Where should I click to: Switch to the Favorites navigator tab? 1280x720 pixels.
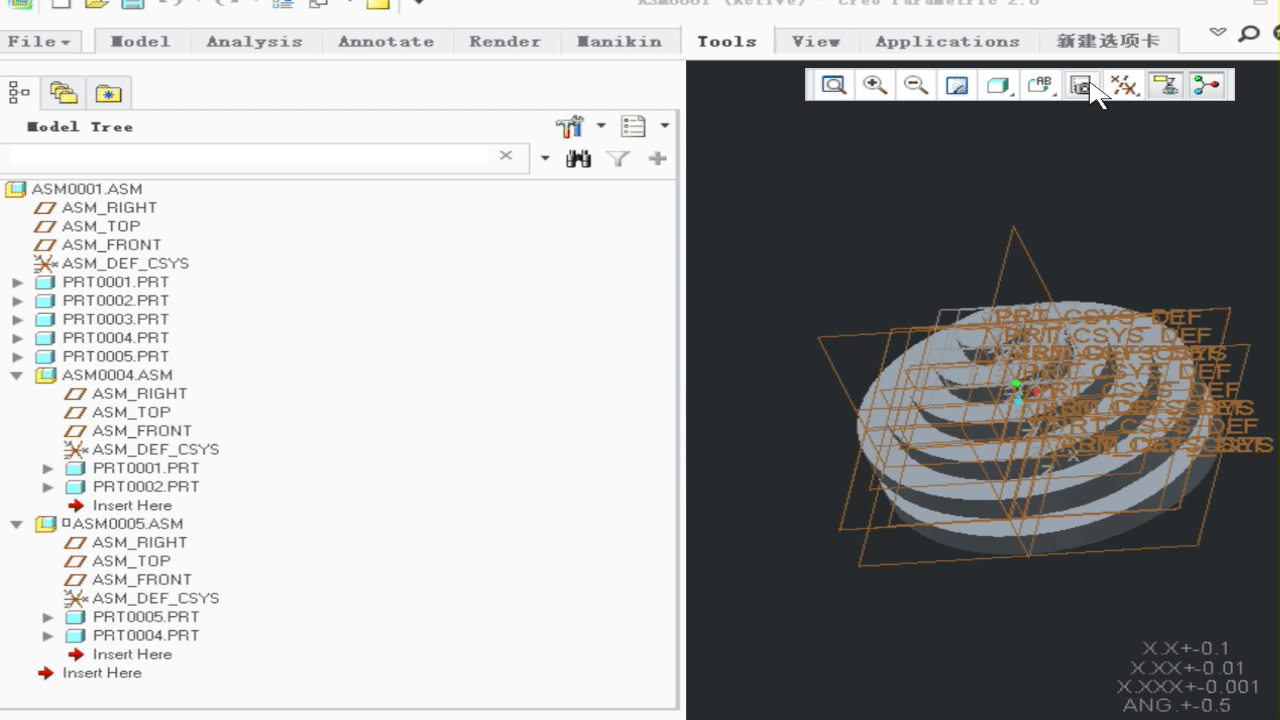pos(108,93)
